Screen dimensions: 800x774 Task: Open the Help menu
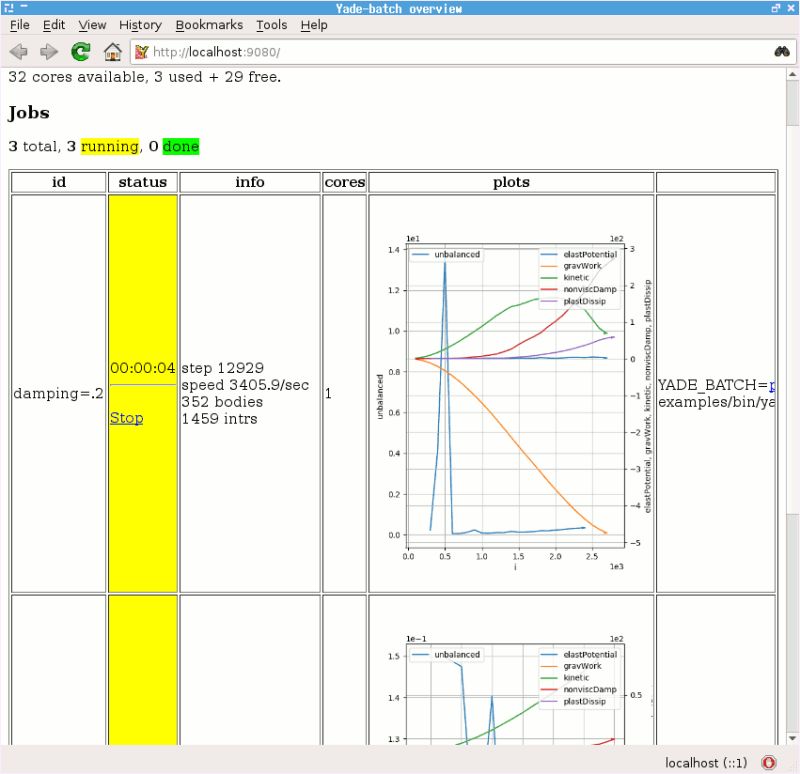click(314, 25)
